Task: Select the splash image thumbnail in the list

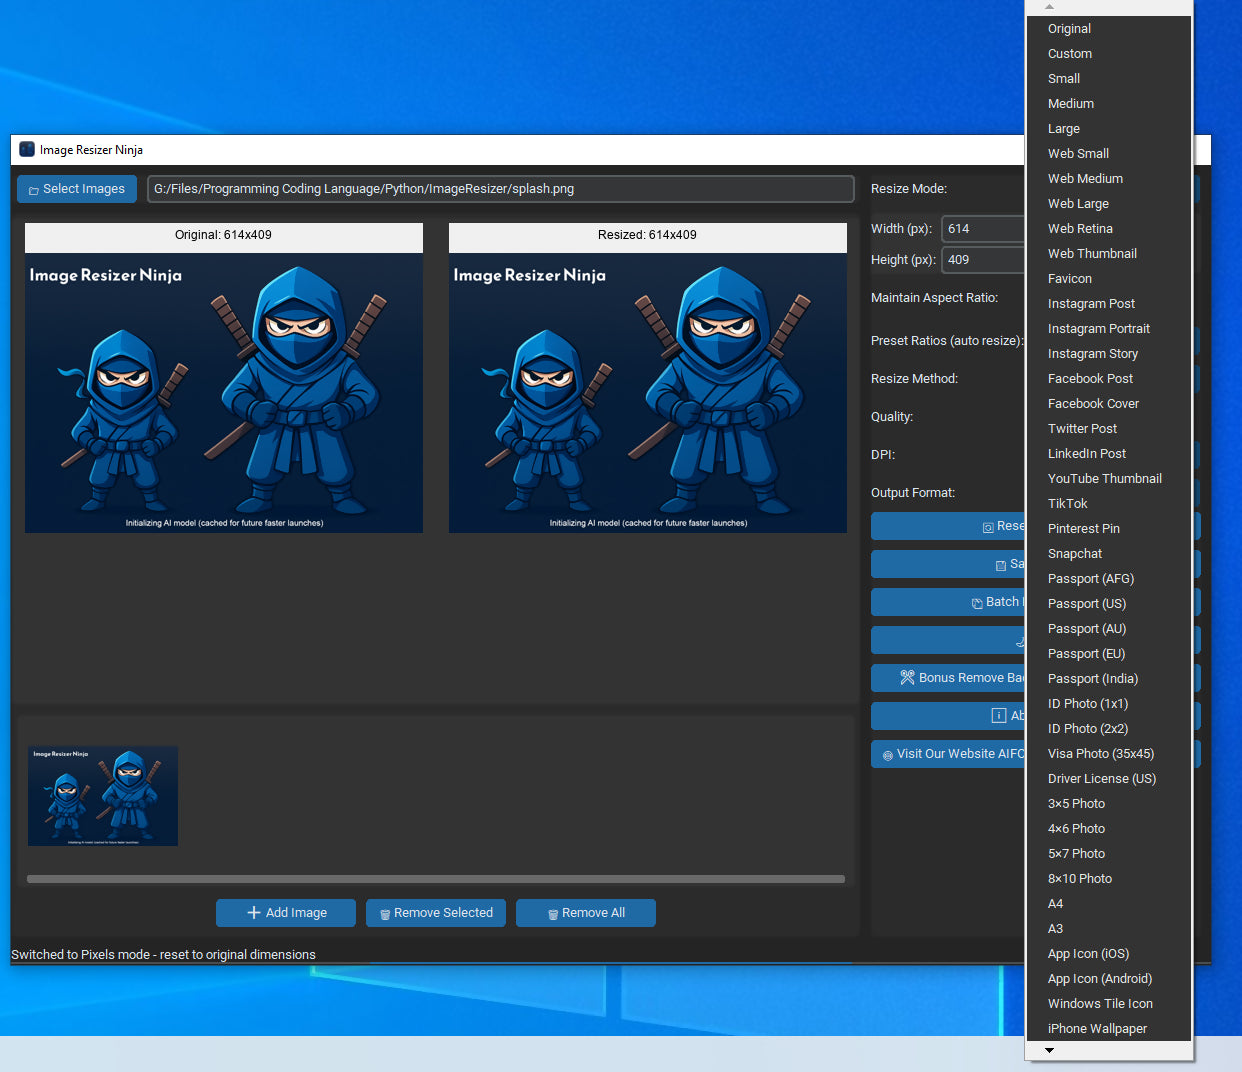Action: [x=103, y=796]
